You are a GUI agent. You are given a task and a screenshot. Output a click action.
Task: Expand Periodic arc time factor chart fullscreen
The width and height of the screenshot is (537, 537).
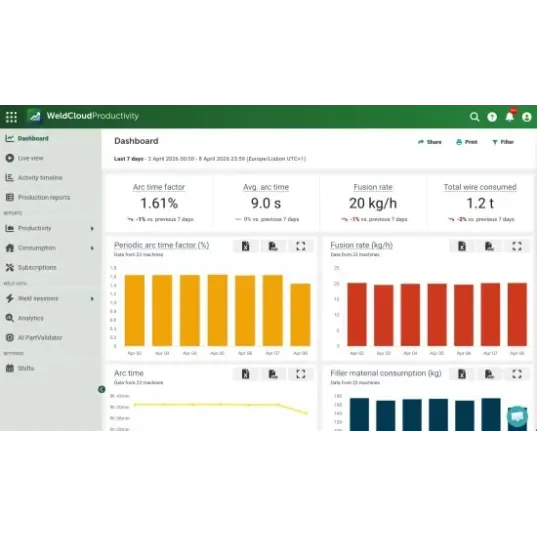(x=301, y=246)
